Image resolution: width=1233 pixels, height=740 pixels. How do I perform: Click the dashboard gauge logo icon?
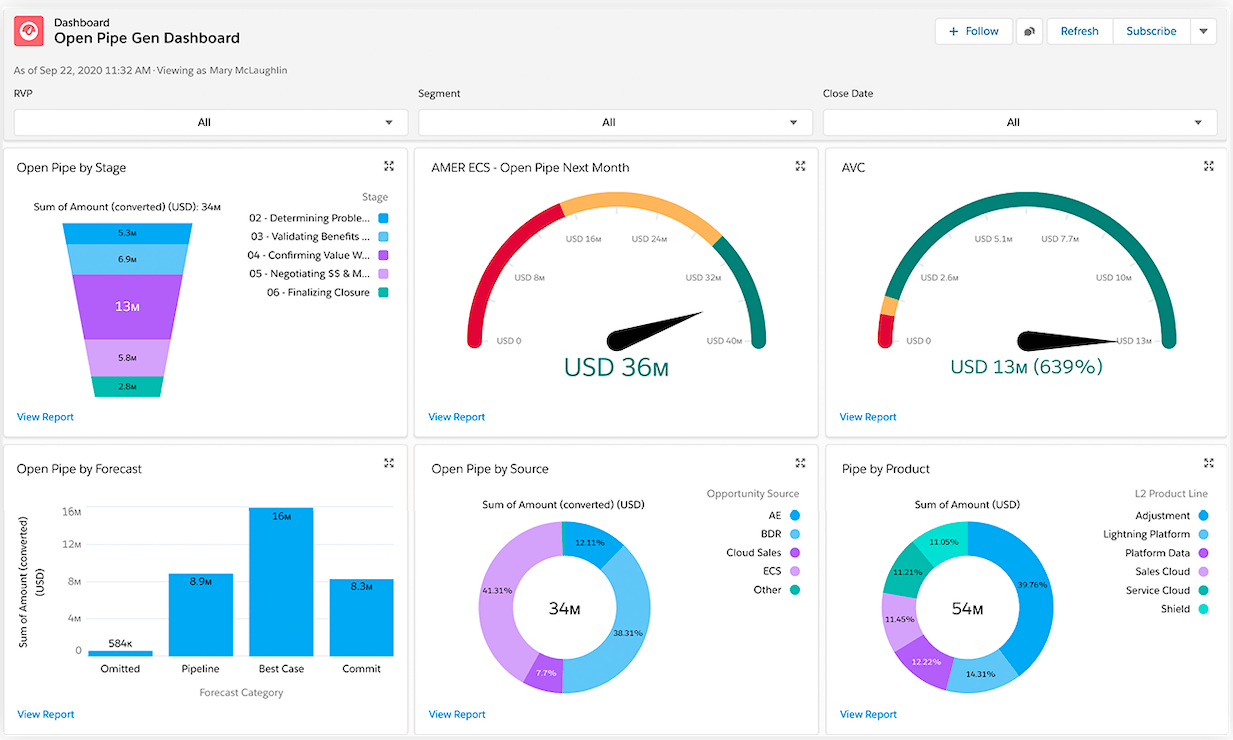pos(29,31)
